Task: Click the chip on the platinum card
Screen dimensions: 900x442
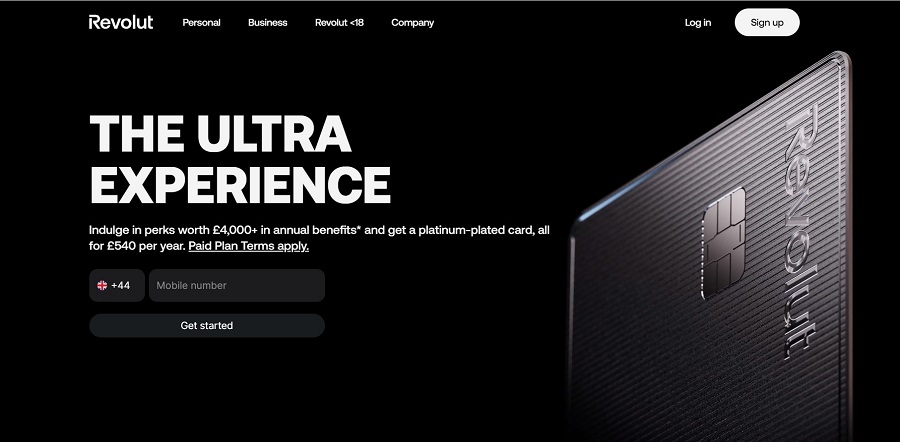Action: 724,242
